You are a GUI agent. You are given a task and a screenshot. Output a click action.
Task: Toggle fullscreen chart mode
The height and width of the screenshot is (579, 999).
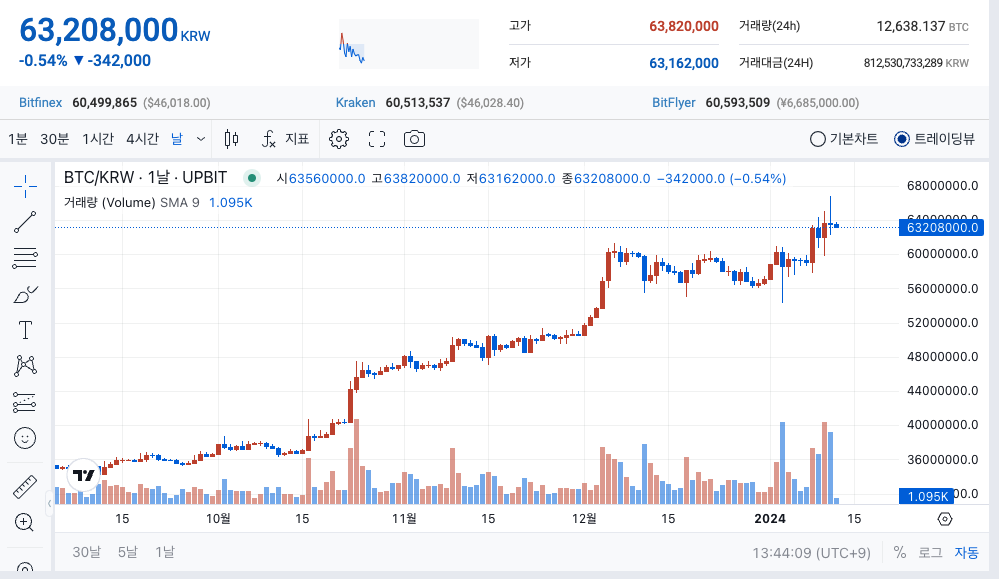pos(377,139)
